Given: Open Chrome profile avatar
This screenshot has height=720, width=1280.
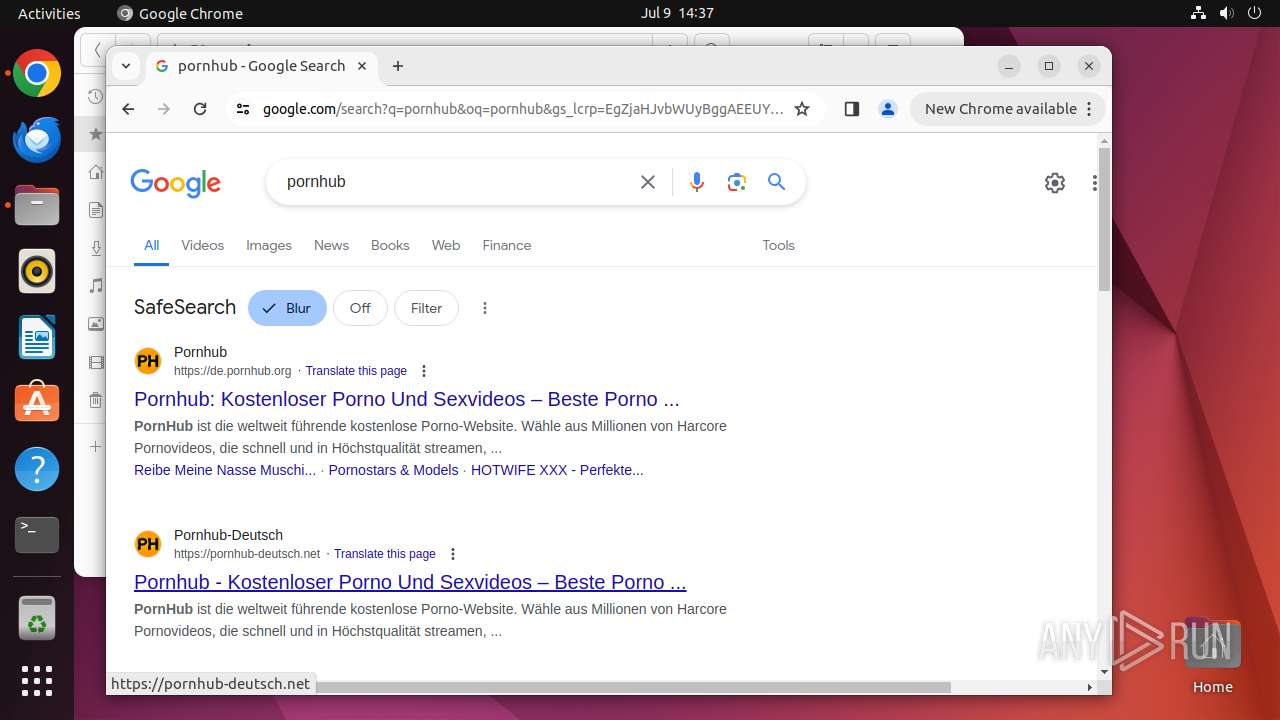Looking at the screenshot, I should coord(887,109).
